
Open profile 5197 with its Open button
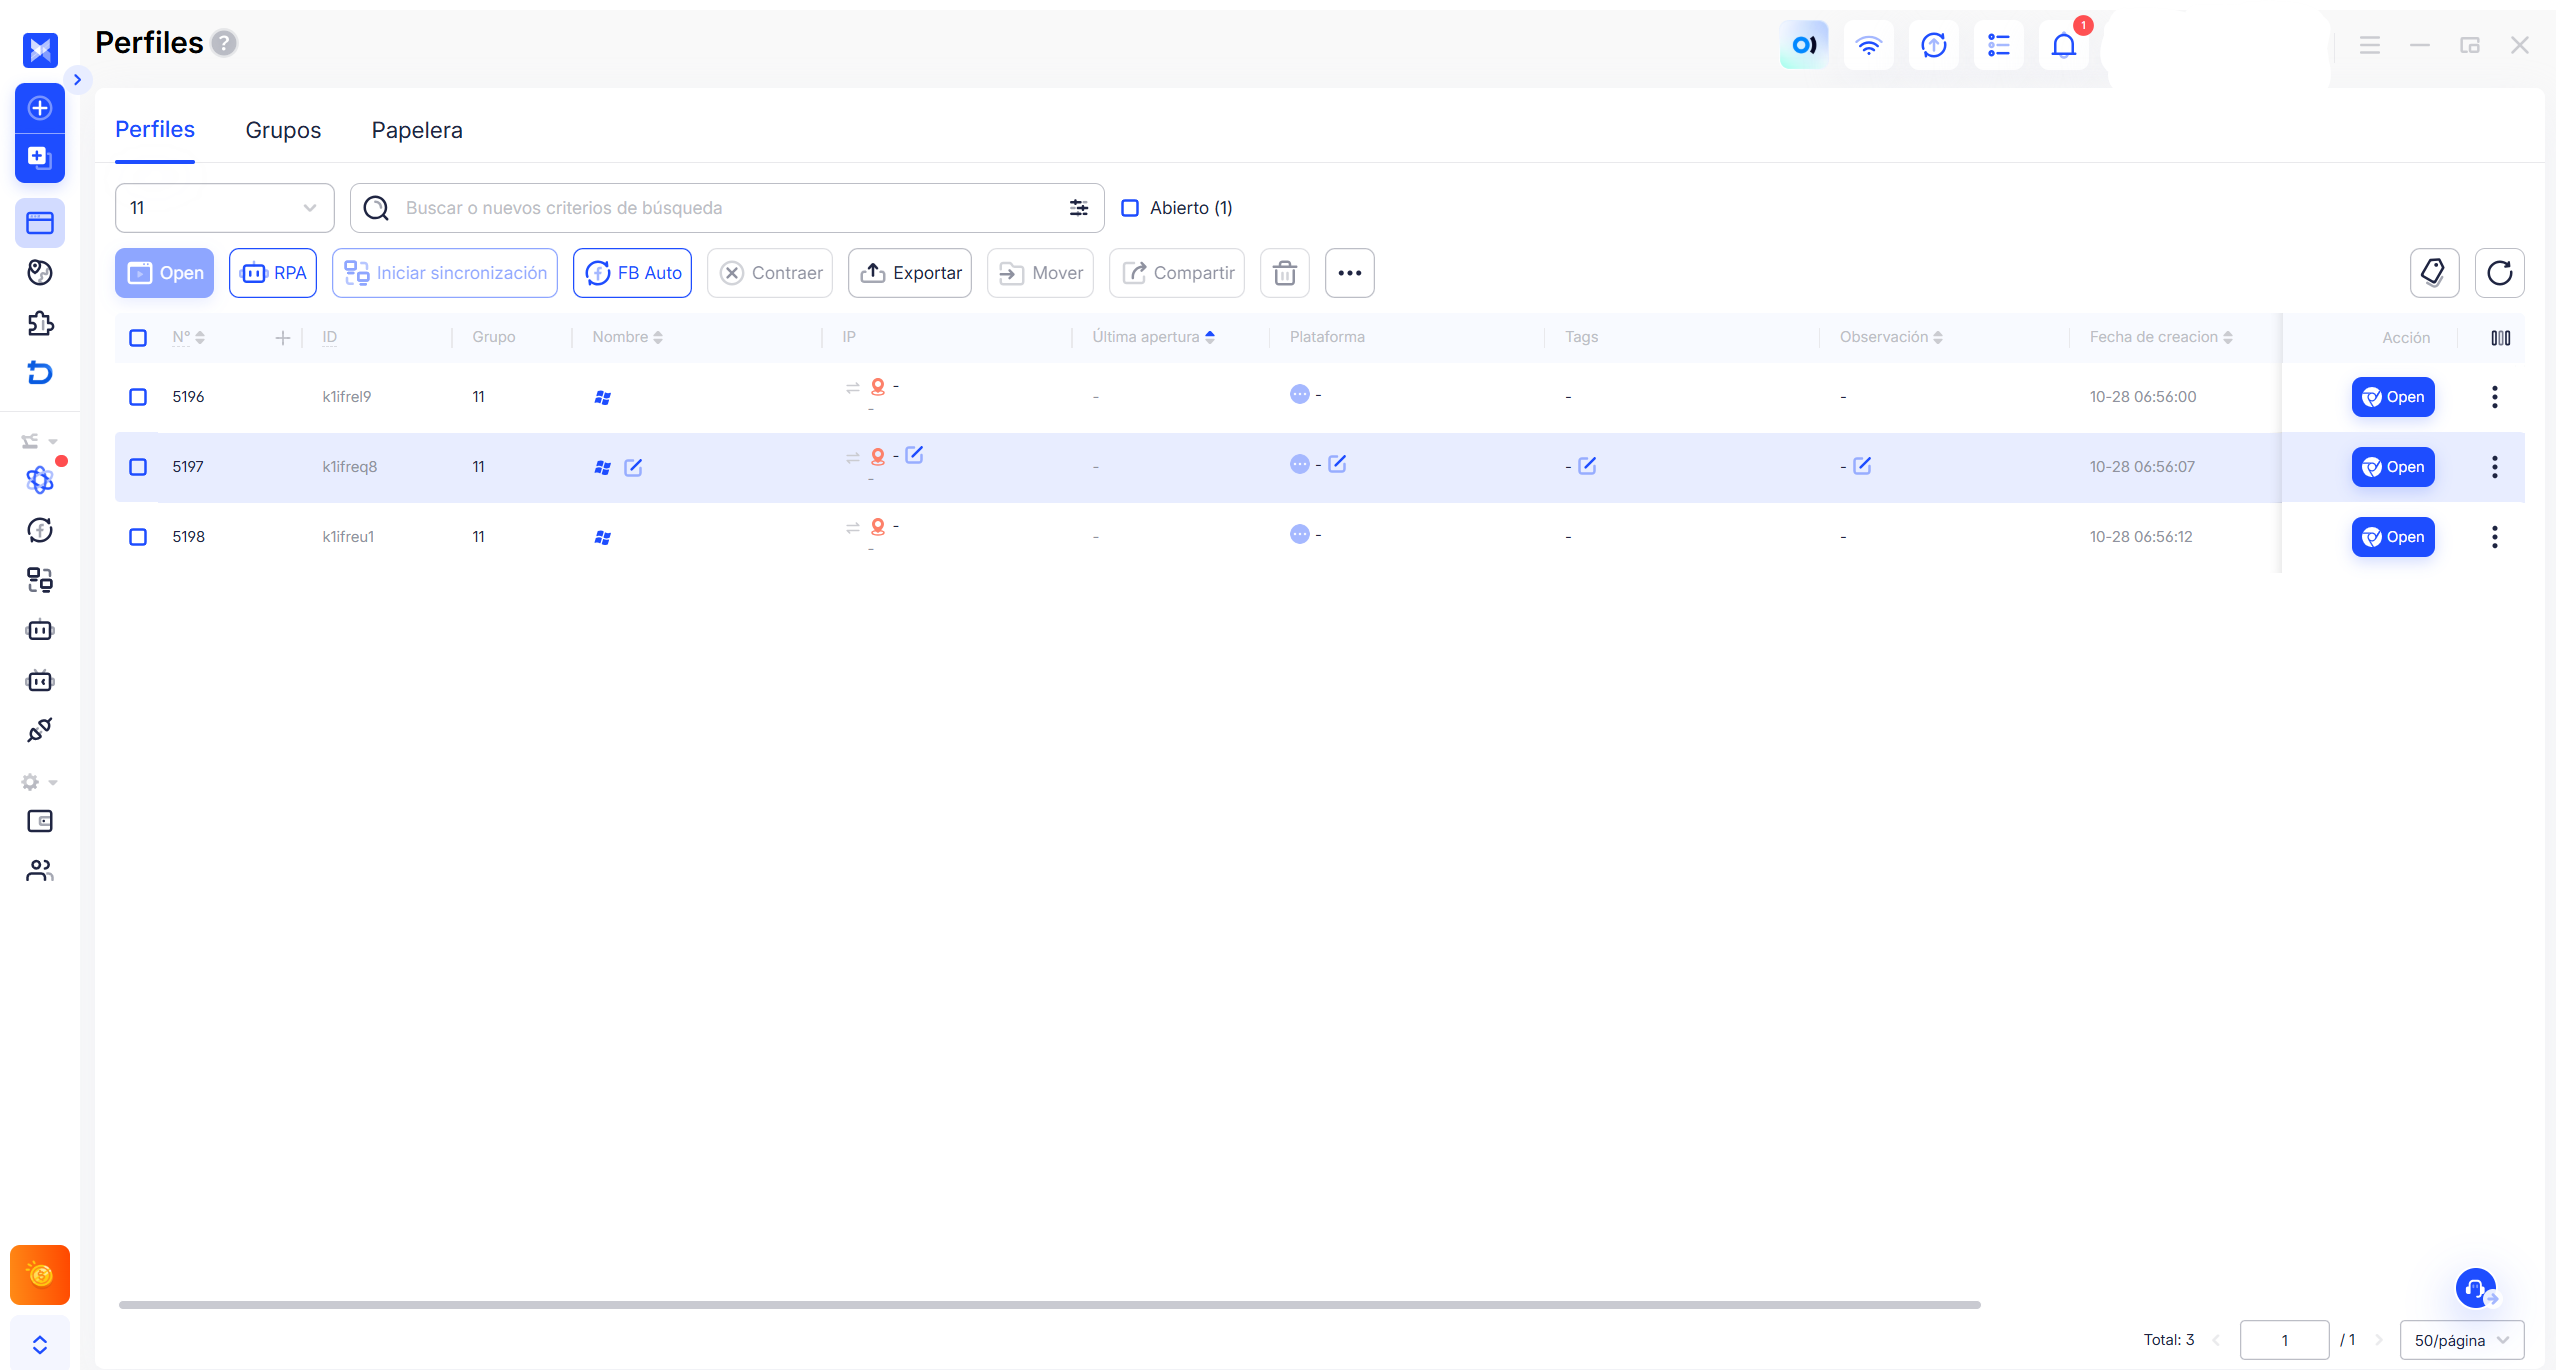click(x=2393, y=467)
